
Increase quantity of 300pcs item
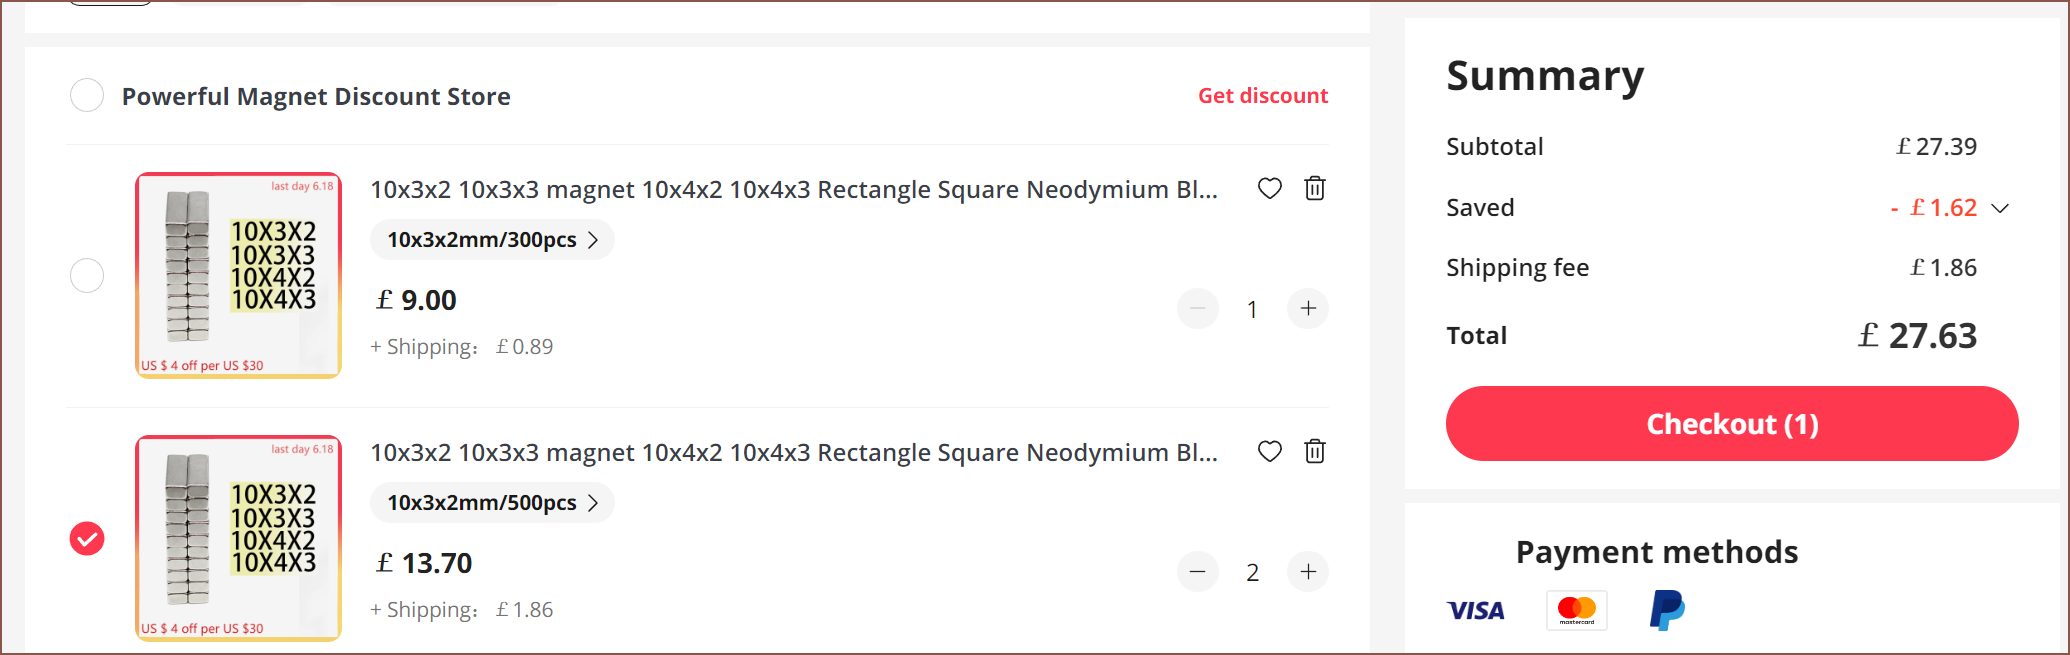[x=1308, y=309]
